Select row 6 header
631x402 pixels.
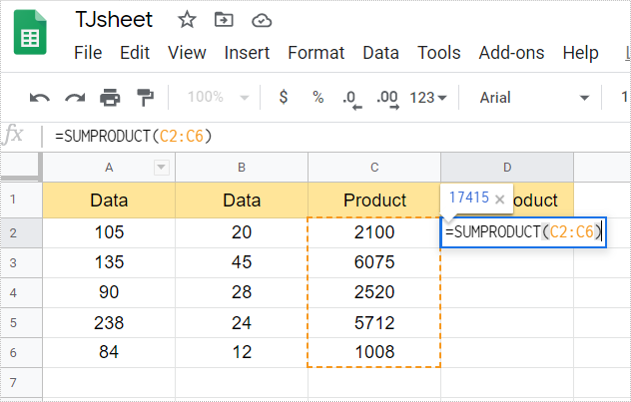tap(21, 353)
